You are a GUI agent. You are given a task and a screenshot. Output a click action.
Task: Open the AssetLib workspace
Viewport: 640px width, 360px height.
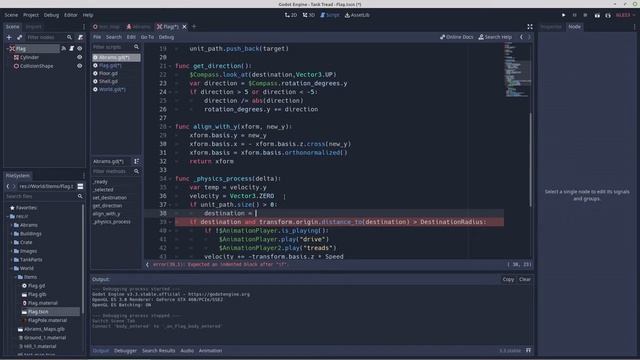tap(357, 15)
